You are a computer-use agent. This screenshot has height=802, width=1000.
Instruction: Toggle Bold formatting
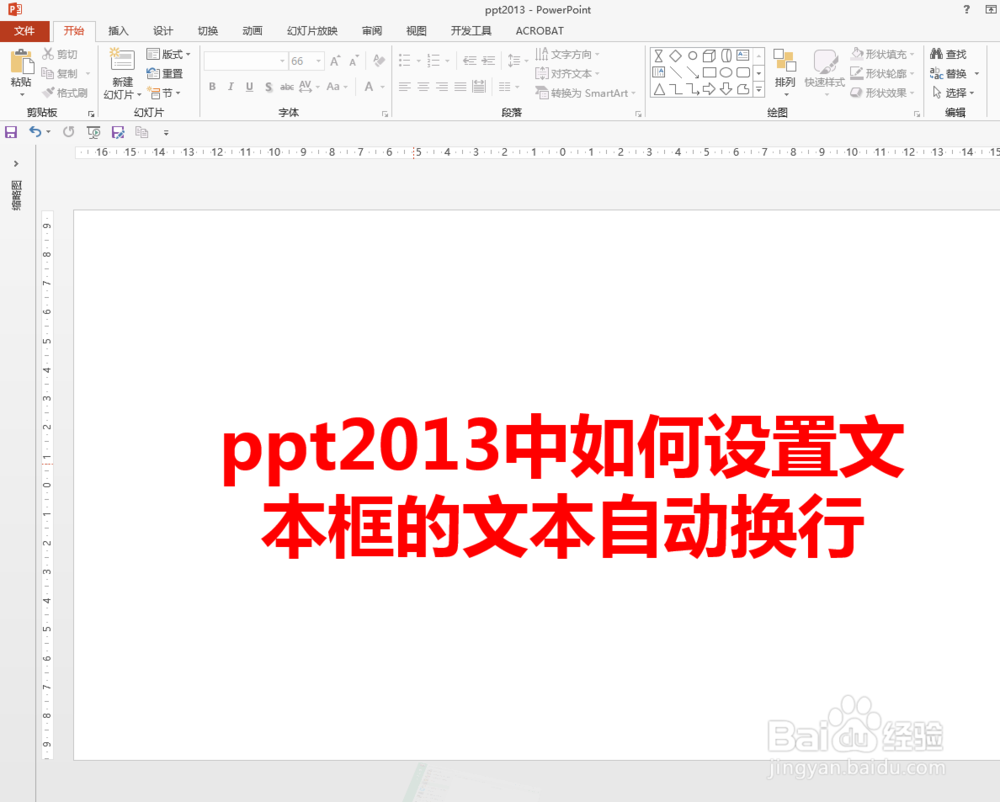(x=212, y=87)
